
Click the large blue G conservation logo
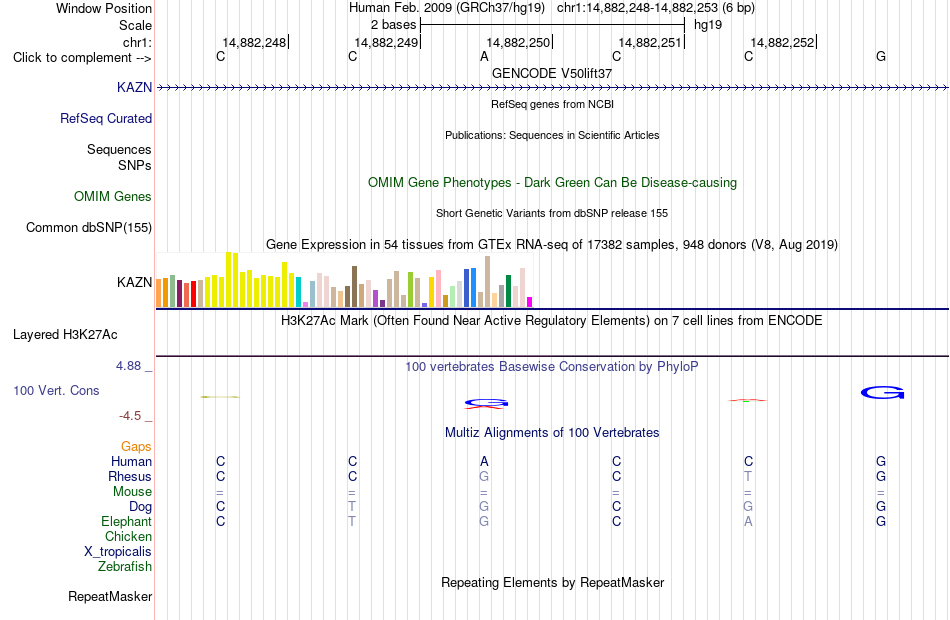click(882, 393)
